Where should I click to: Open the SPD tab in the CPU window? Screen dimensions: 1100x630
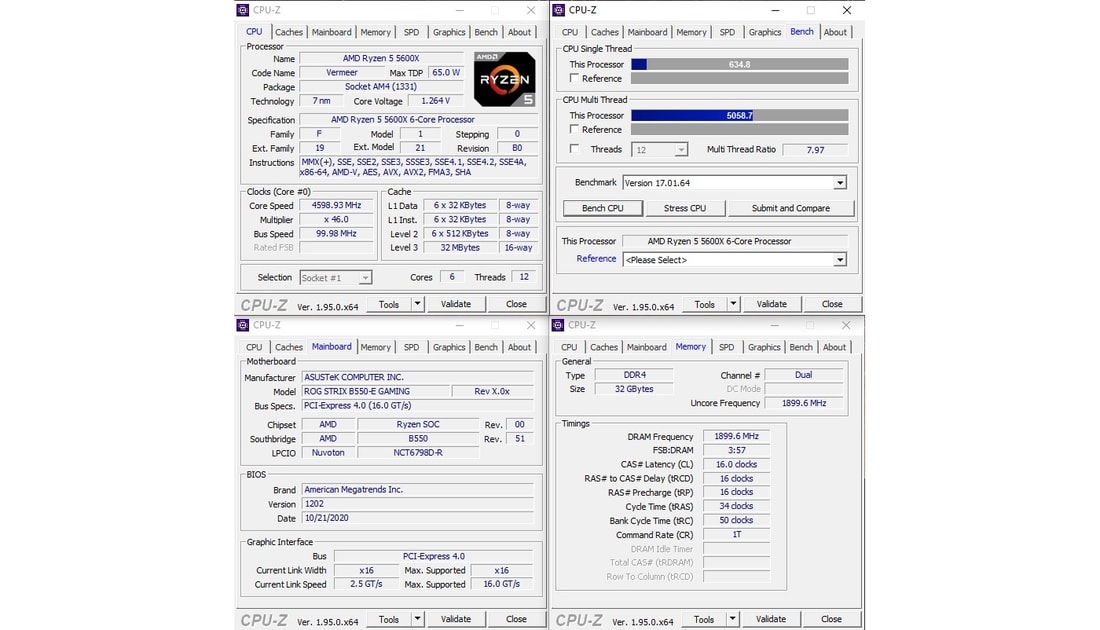click(412, 32)
